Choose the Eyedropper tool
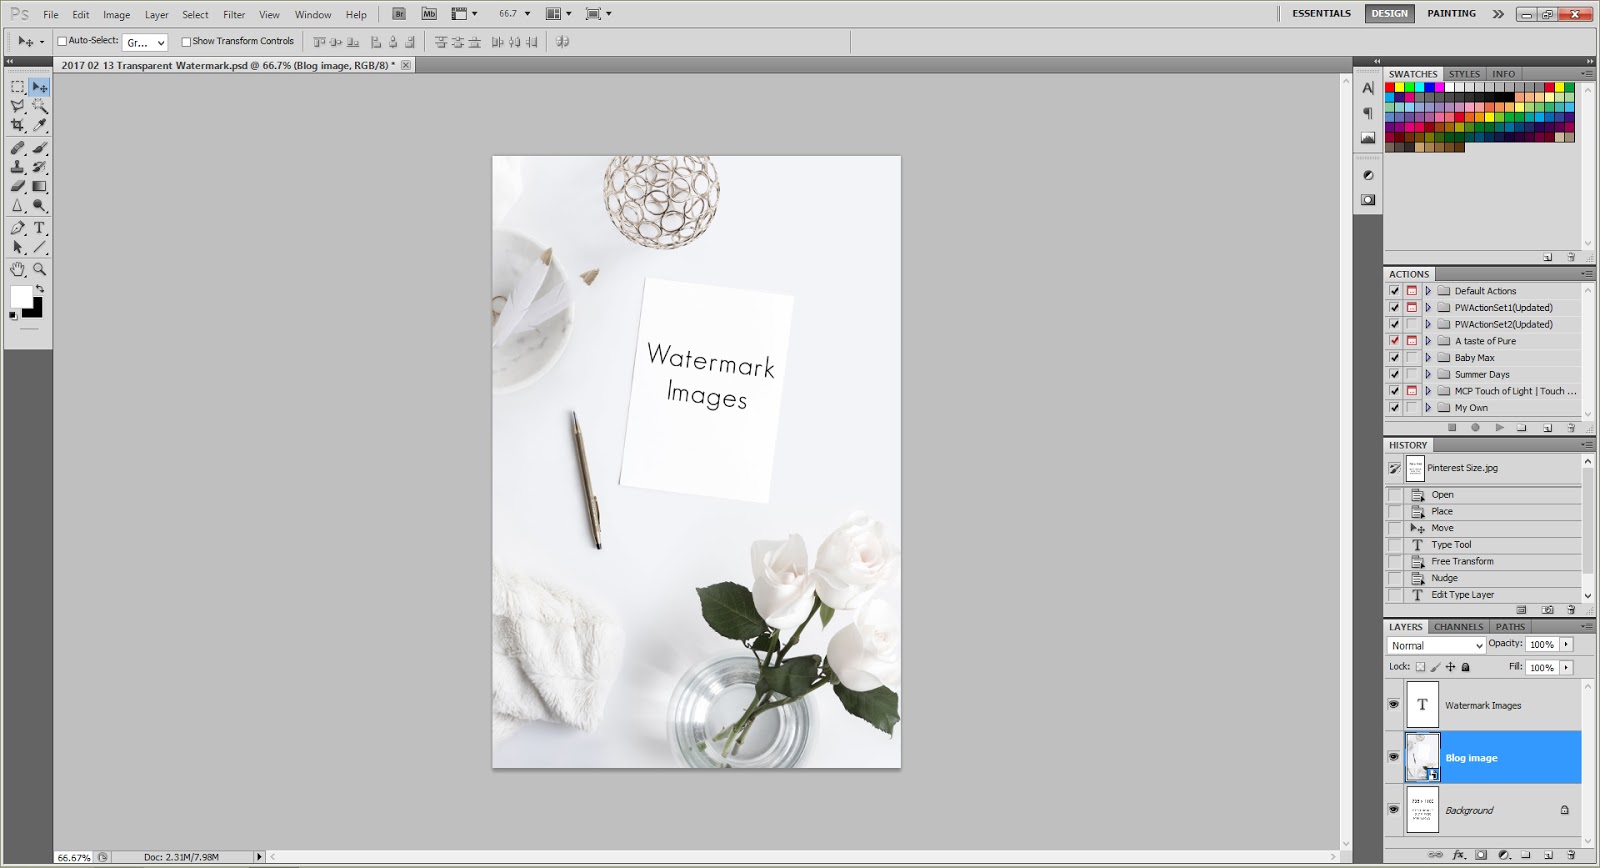 pyautogui.click(x=40, y=125)
